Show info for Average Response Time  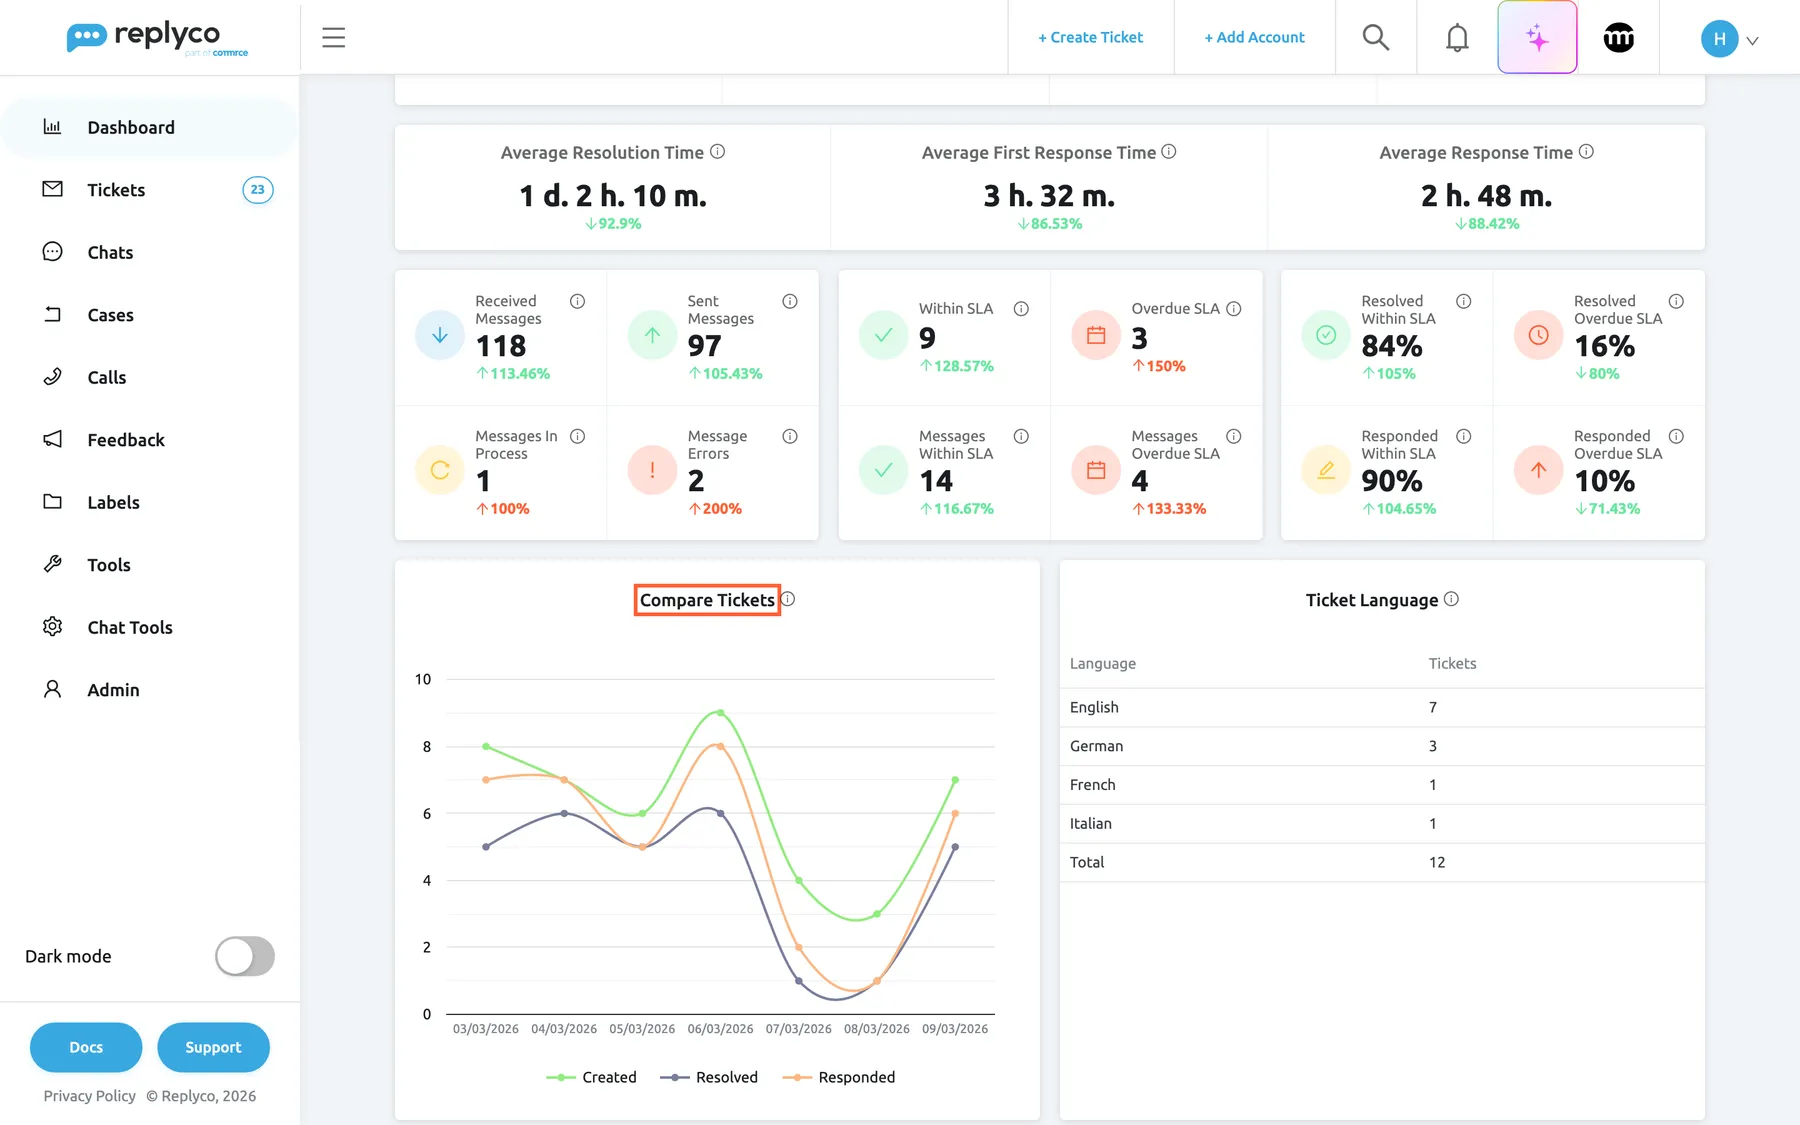pyautogui.click(x=1586, y=152)
